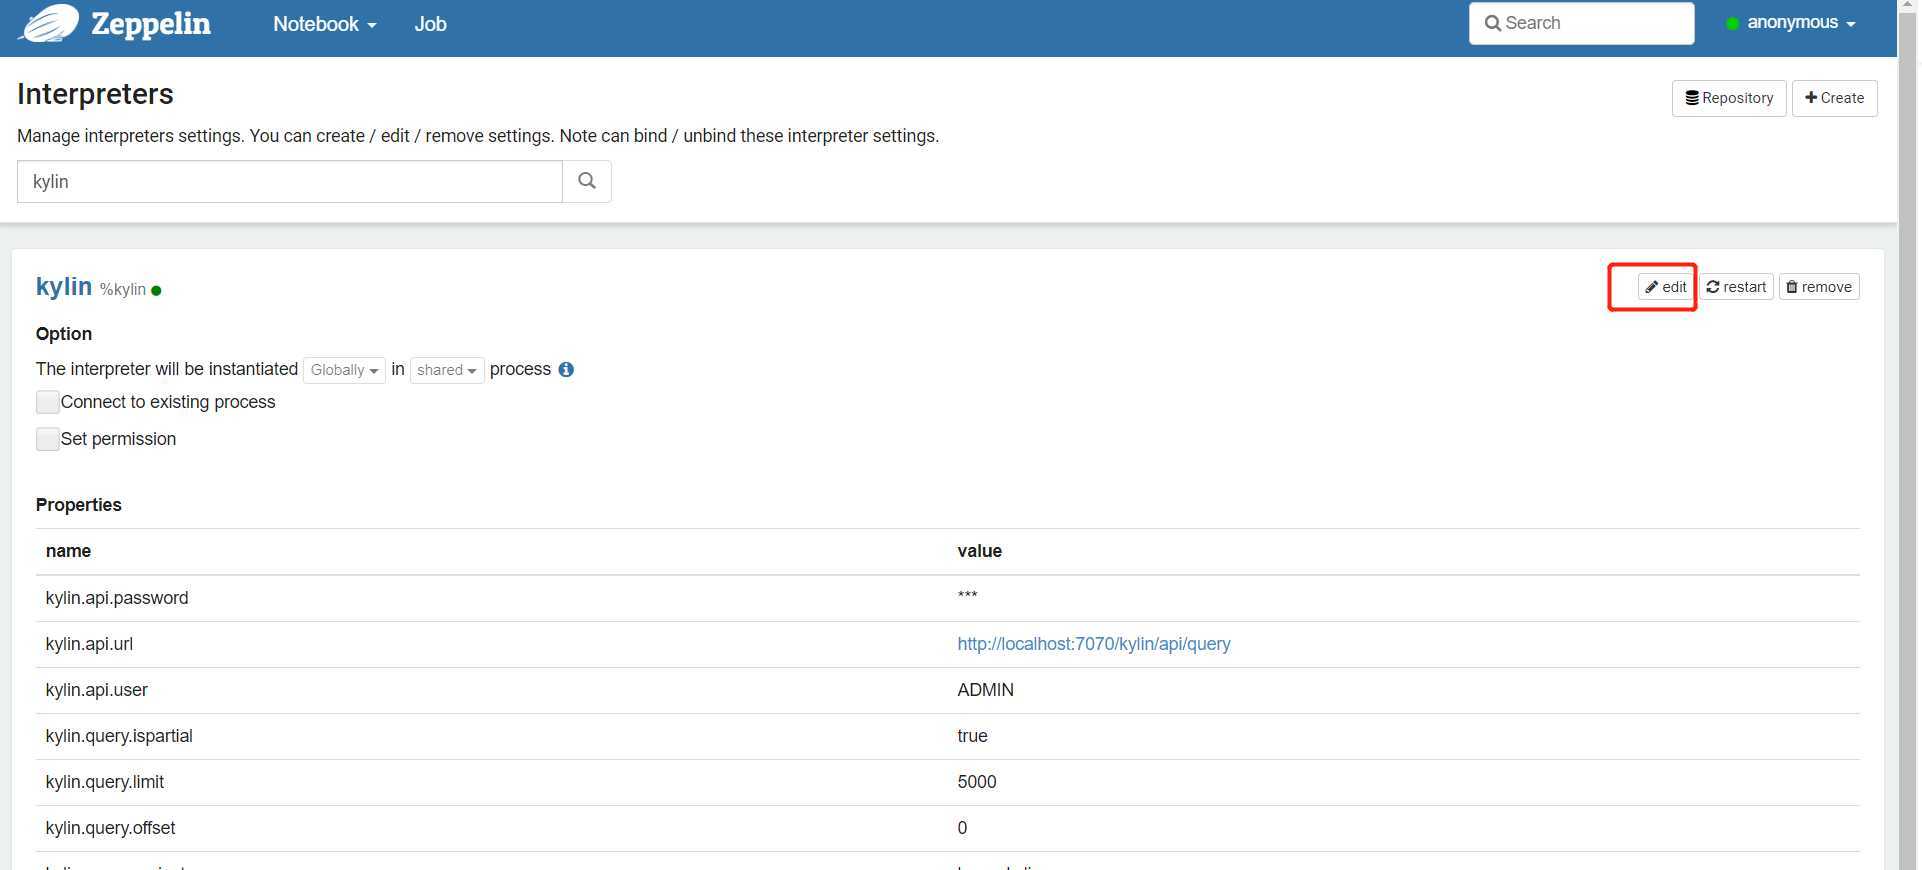
Task: Open the kylin API query URL link
Action: [x=1093, y=644]
